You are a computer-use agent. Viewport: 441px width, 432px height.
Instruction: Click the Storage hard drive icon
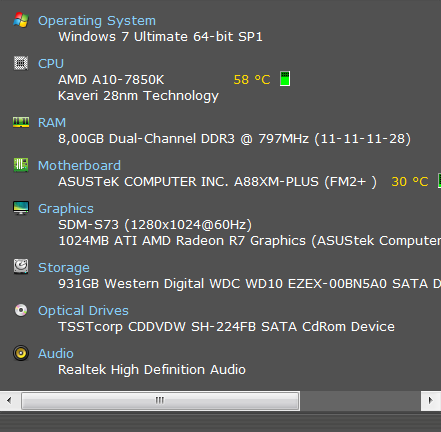pos(21,267)
